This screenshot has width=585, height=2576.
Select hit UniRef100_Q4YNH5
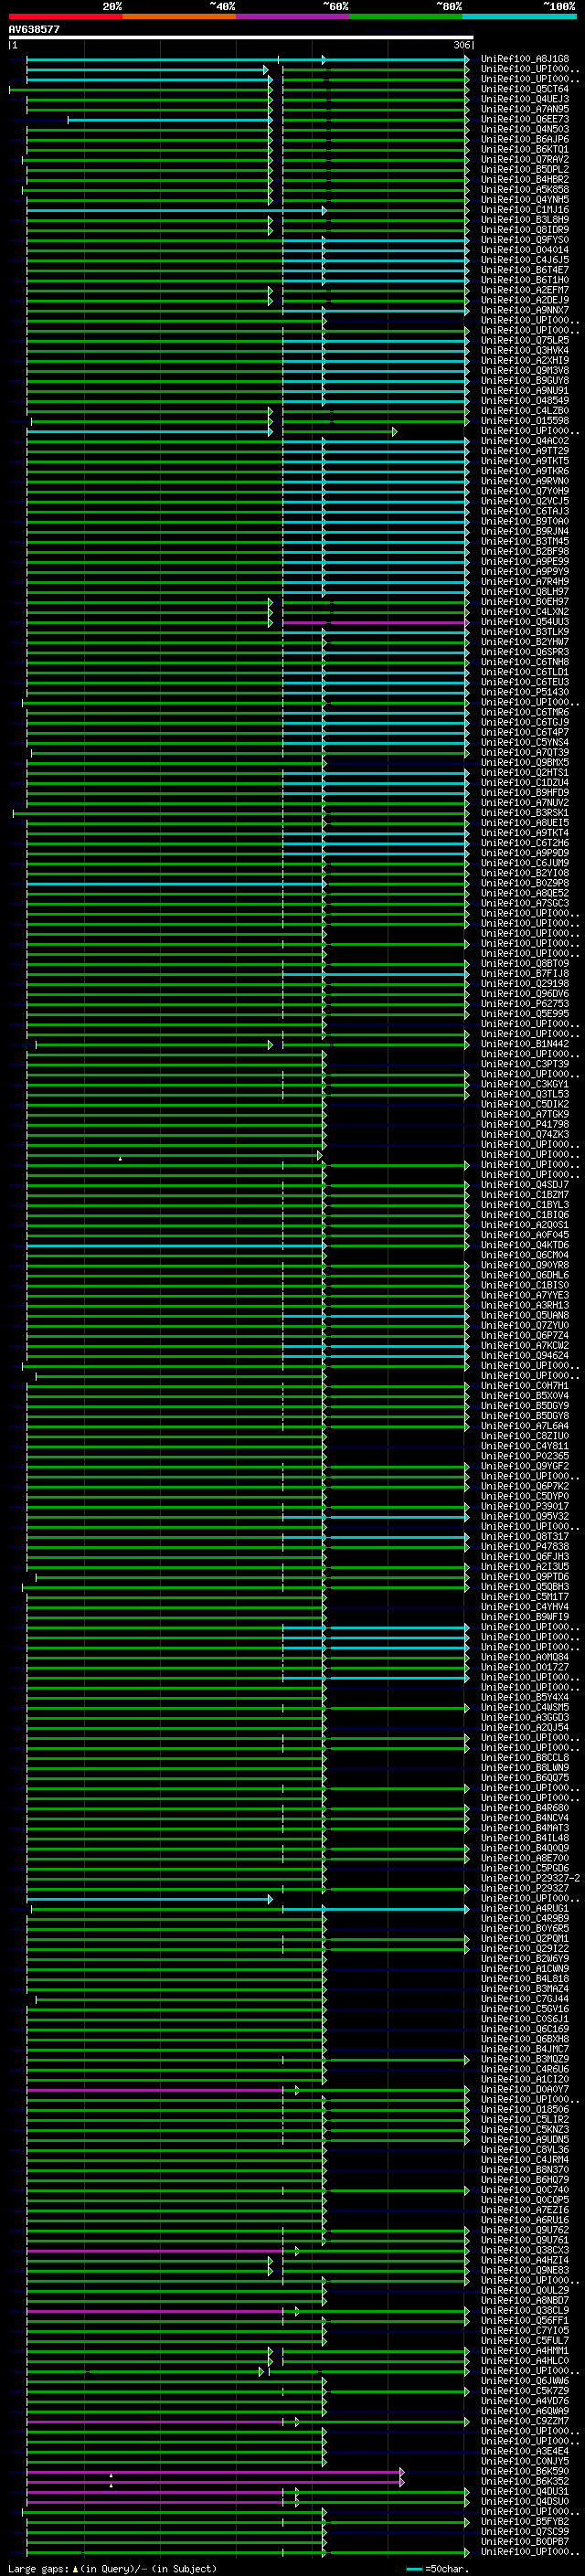click(x=525, y=199)
